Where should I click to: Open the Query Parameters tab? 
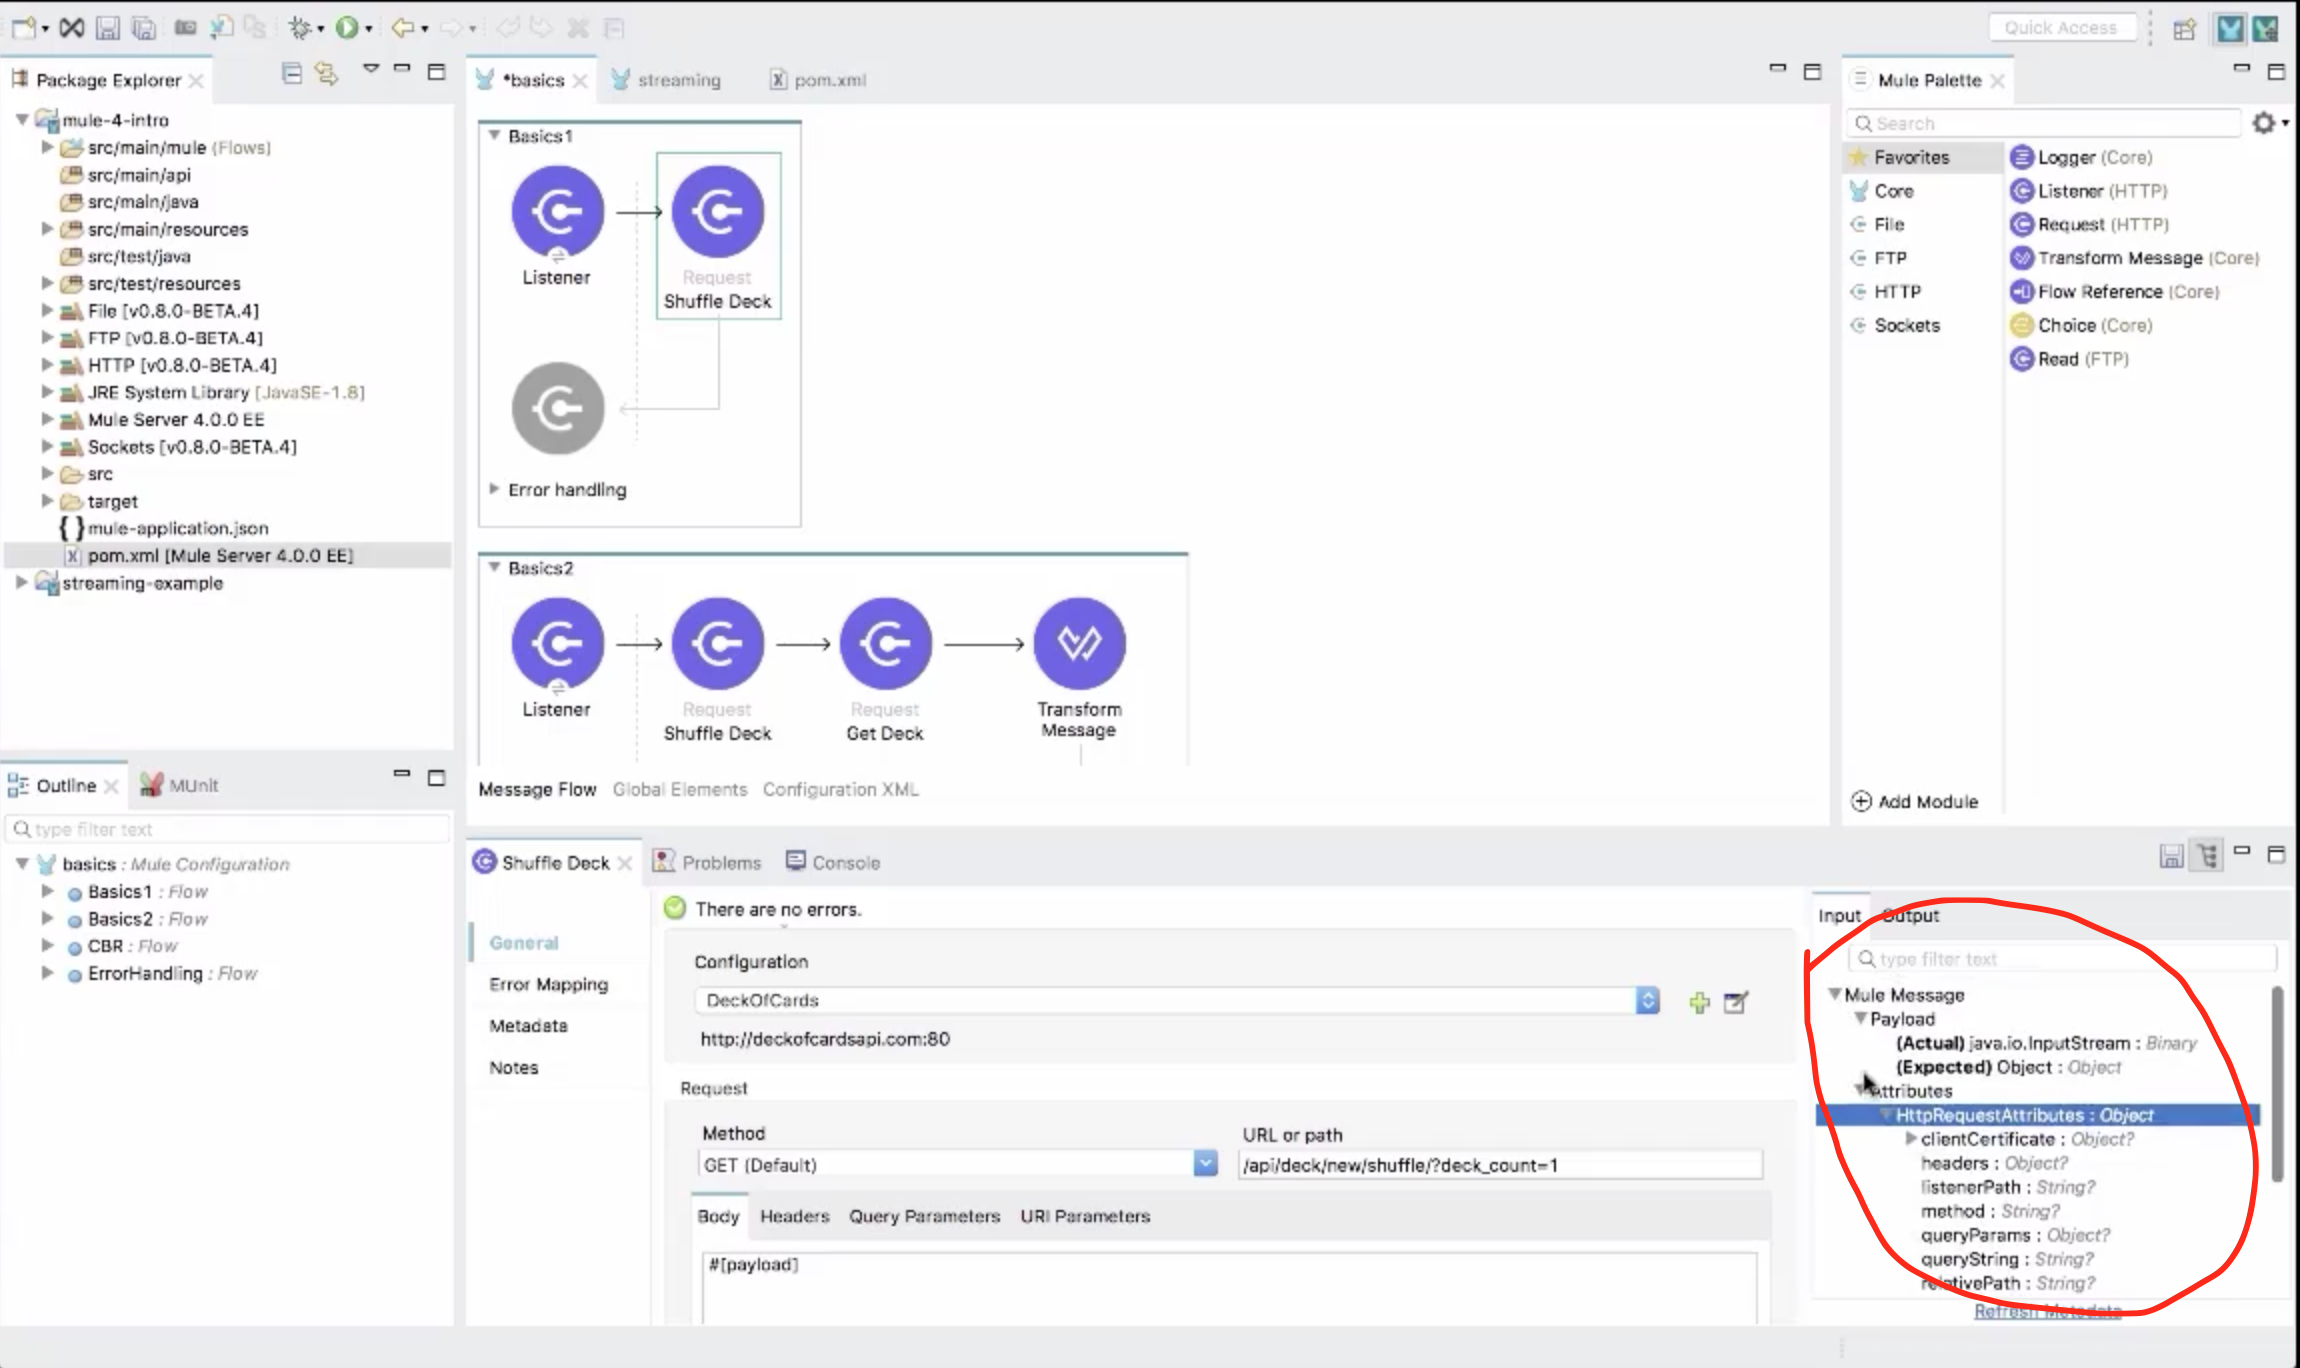coord(924,1216)
